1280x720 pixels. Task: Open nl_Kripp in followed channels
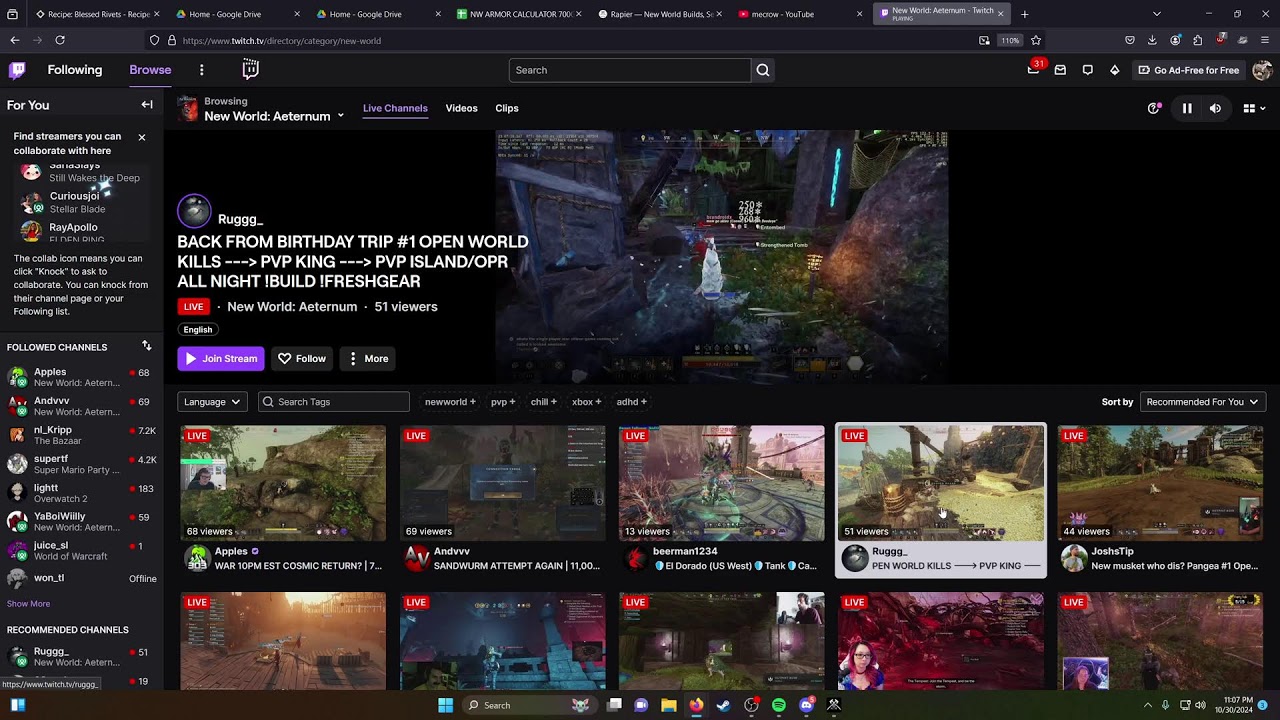[x=82, y=435]
